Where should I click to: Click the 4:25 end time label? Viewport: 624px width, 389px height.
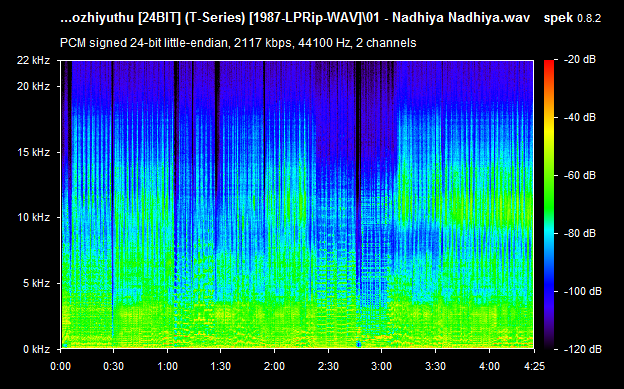(534, 366)
